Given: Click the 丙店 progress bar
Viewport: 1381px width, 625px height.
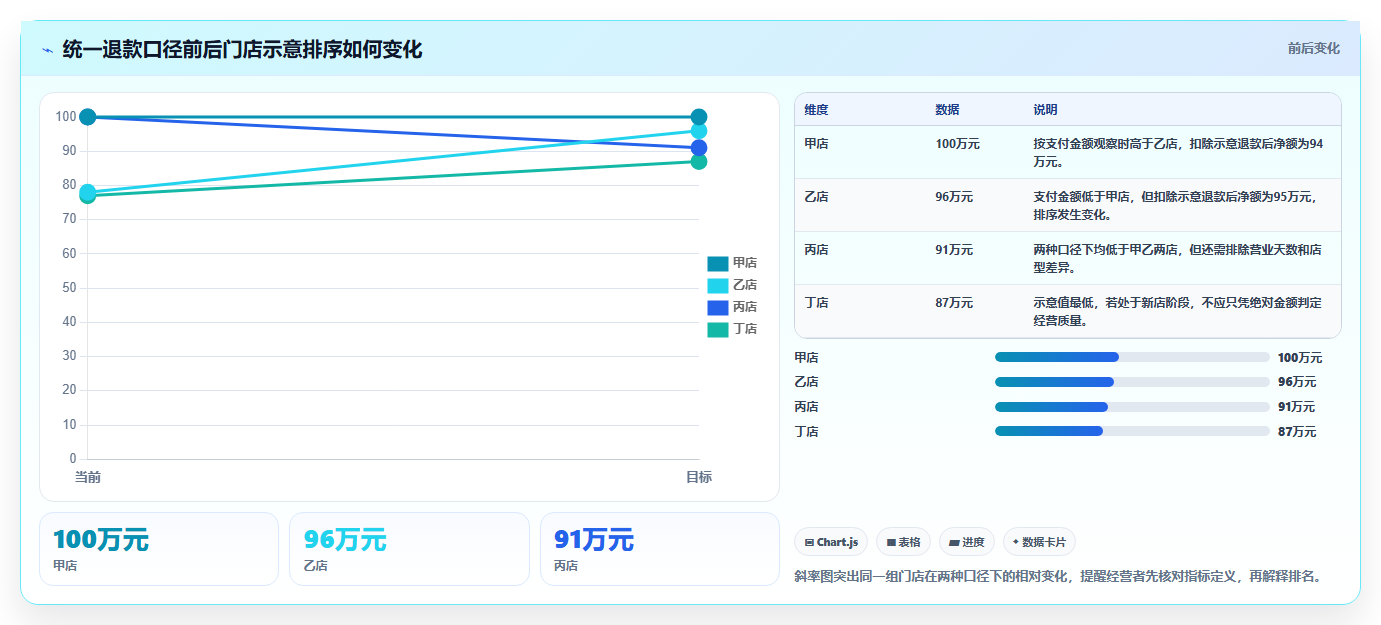Looking at the screenshot, I should [1132, 407].
